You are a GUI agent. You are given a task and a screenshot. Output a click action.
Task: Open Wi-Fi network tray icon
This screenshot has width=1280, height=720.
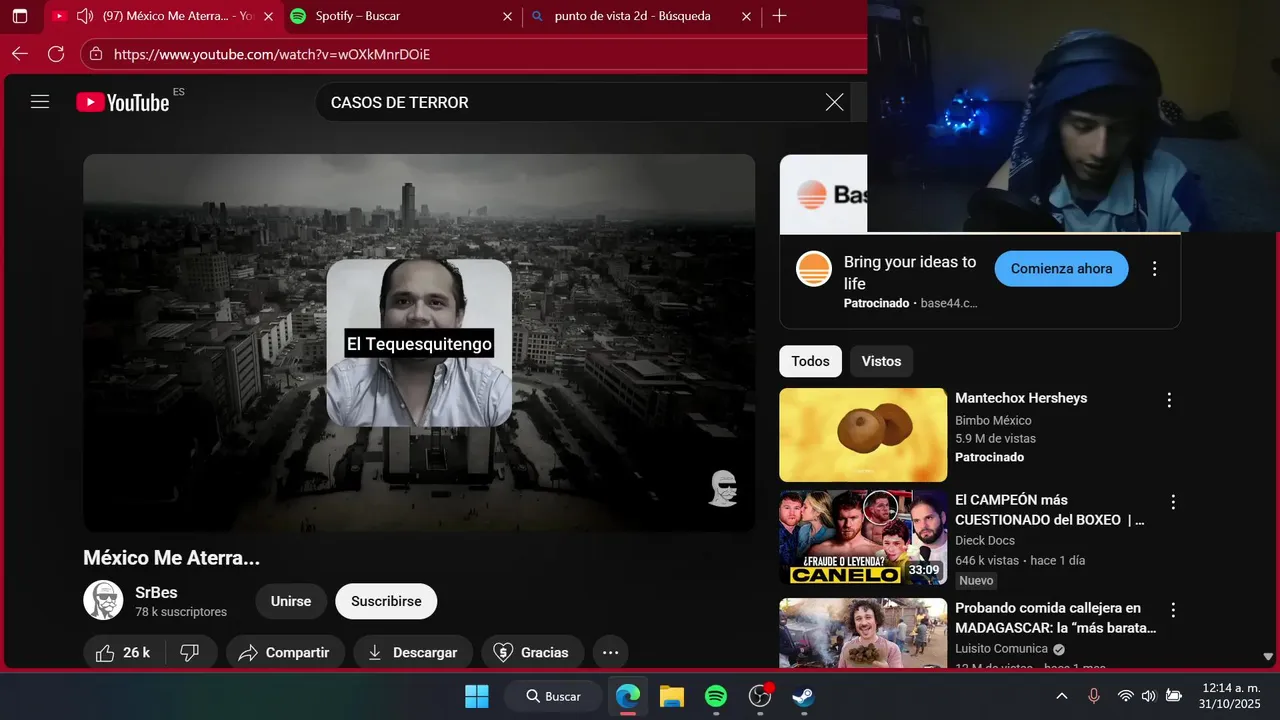1125,696
